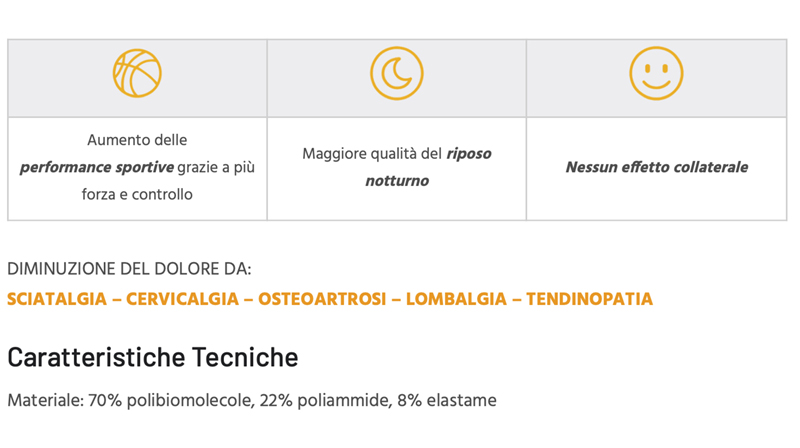This screenshot has width=800, height=448.
Task: Click the word 'Materiale:'
Action: 45,401
